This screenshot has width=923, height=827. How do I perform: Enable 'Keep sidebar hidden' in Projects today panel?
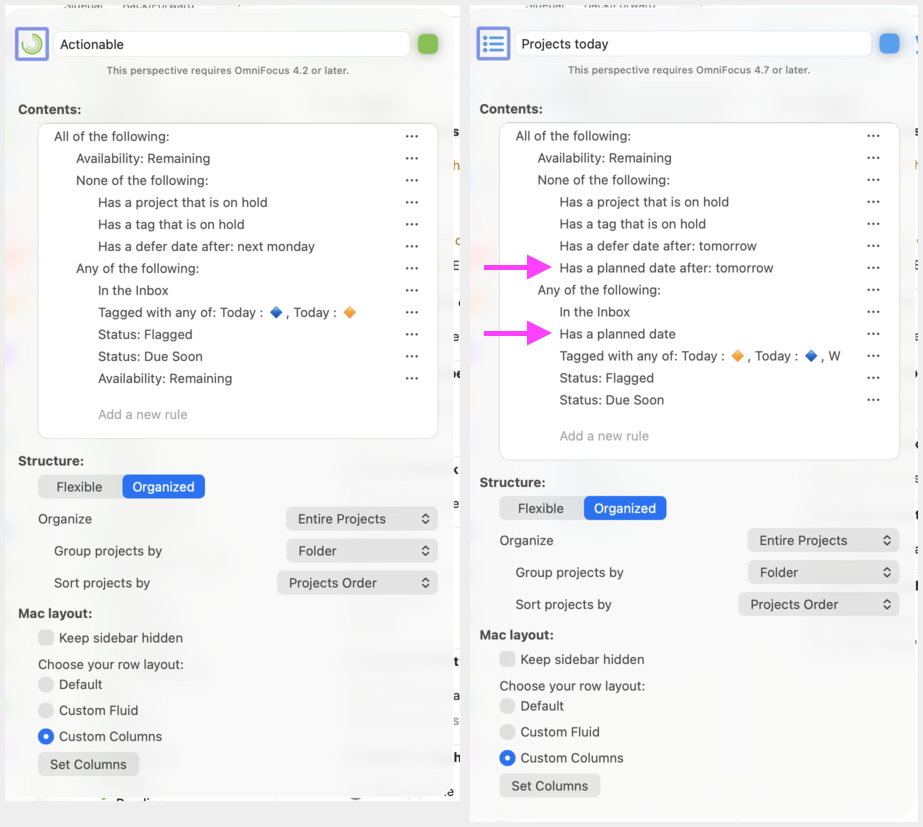(508, 660)
